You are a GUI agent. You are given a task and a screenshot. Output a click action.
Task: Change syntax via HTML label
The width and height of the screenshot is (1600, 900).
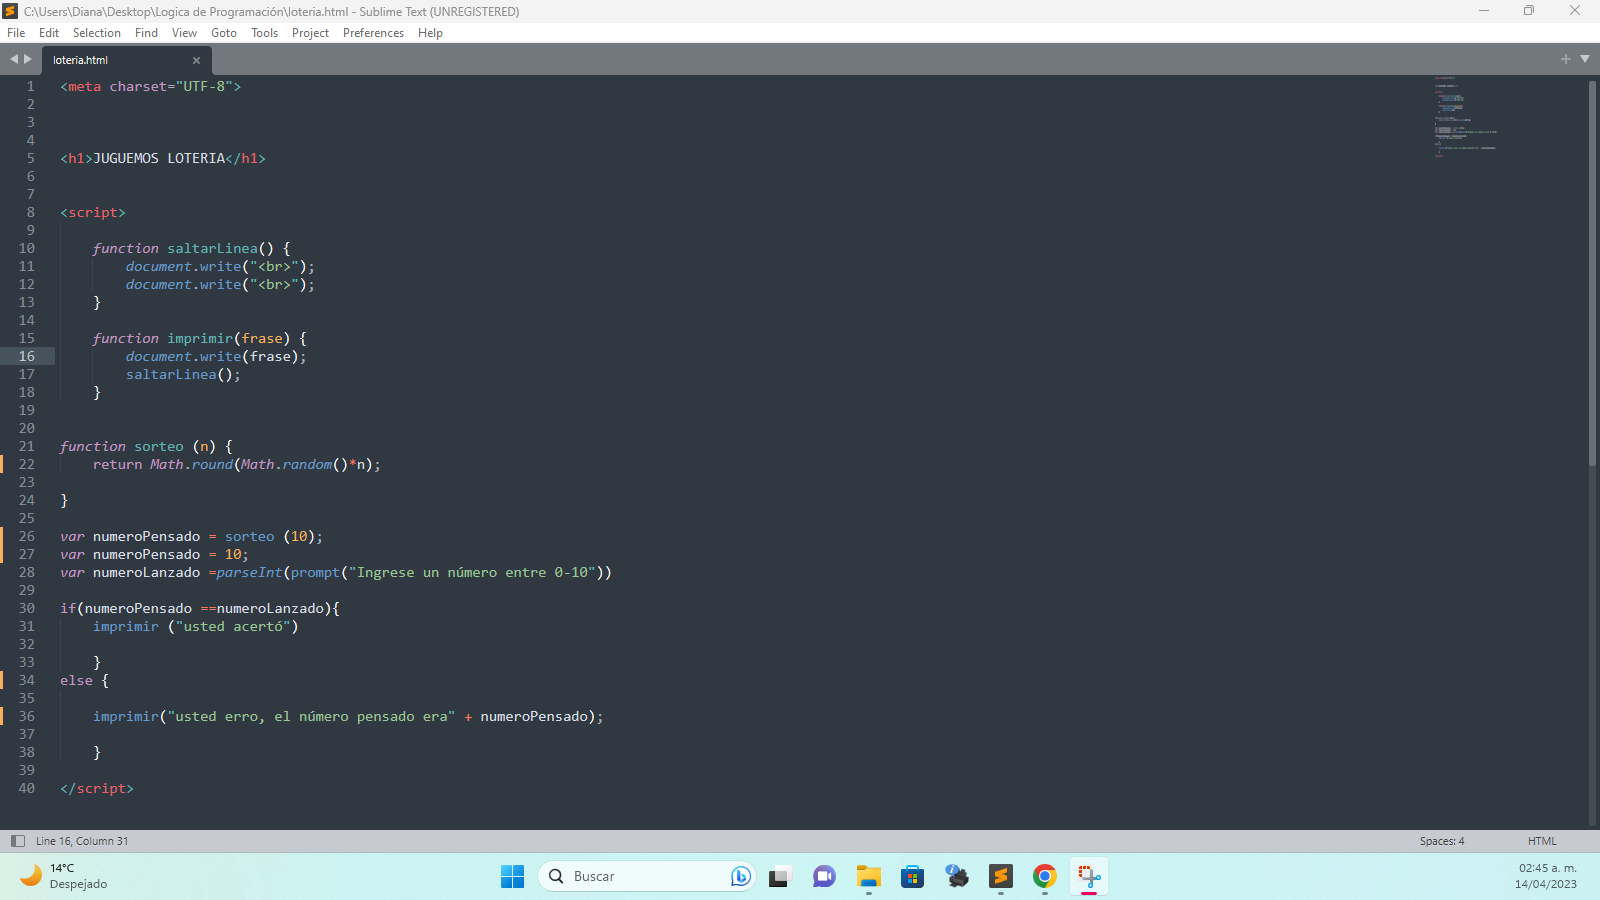(x=1542, y=841)
